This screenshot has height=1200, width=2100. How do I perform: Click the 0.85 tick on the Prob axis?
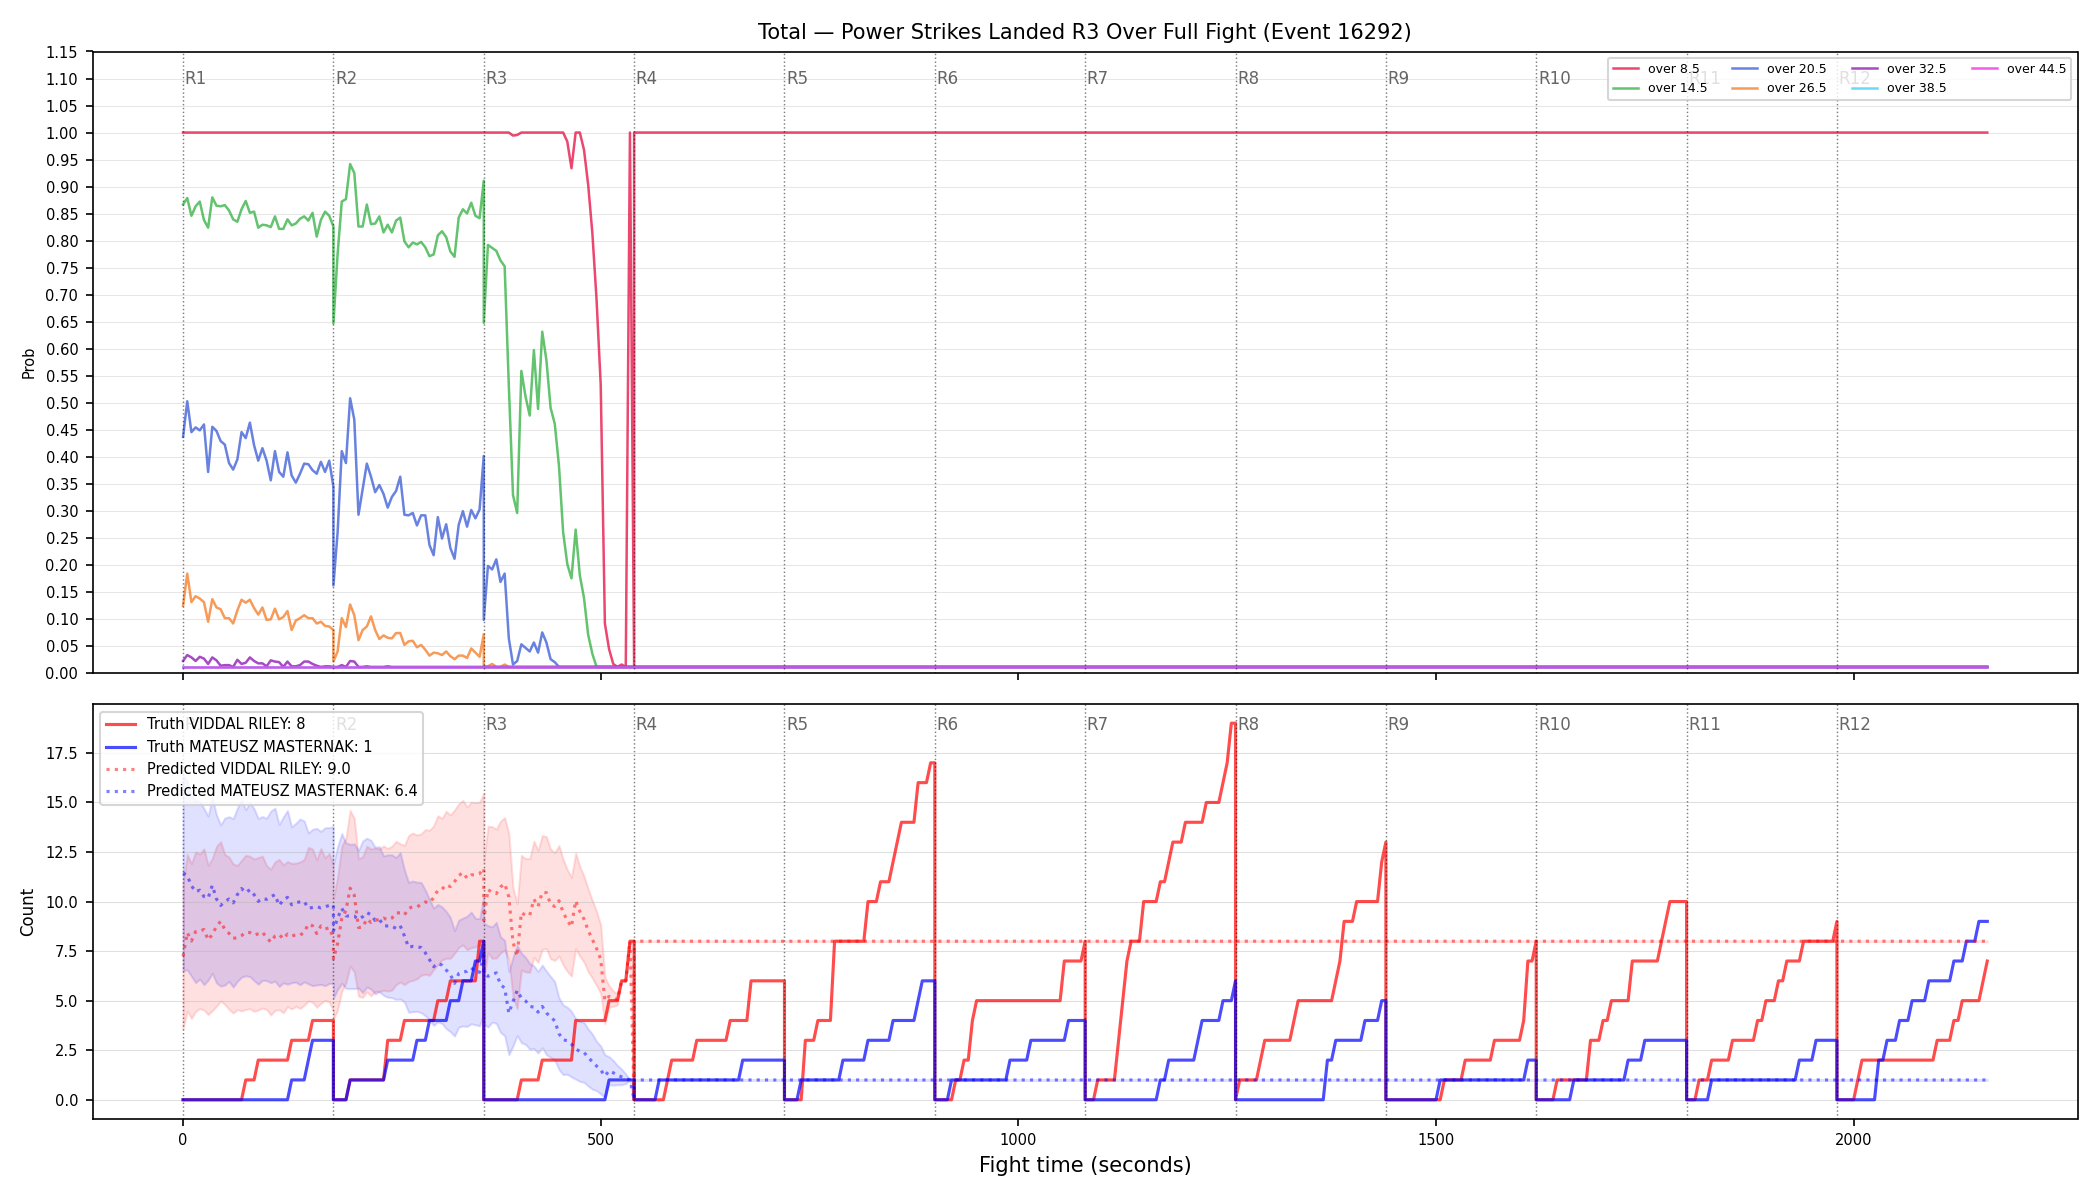point(62,214)
